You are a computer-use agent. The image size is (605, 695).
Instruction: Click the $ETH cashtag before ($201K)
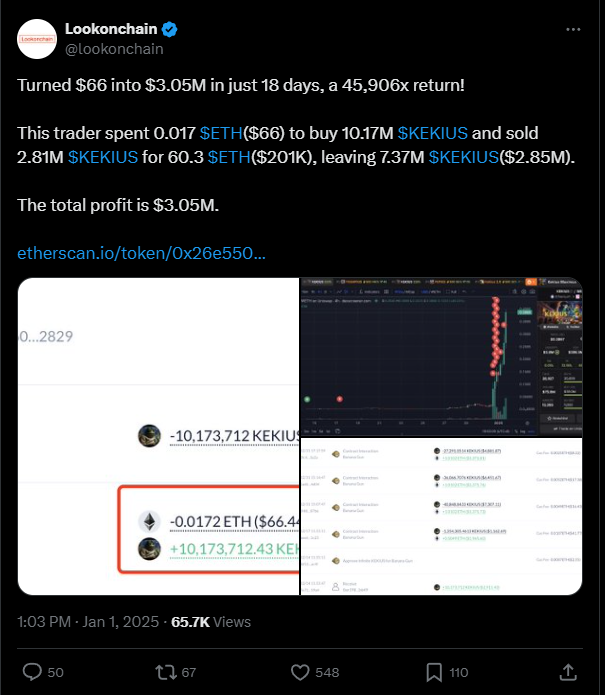229,157
